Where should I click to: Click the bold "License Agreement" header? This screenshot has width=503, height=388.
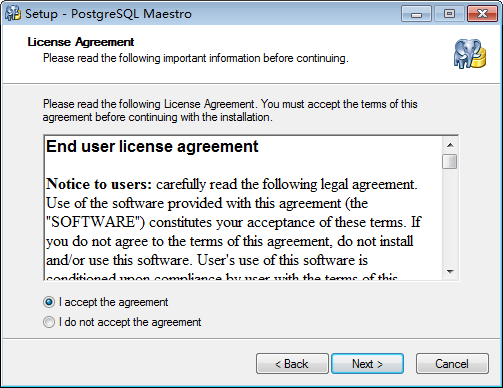[x=81, y=42]
